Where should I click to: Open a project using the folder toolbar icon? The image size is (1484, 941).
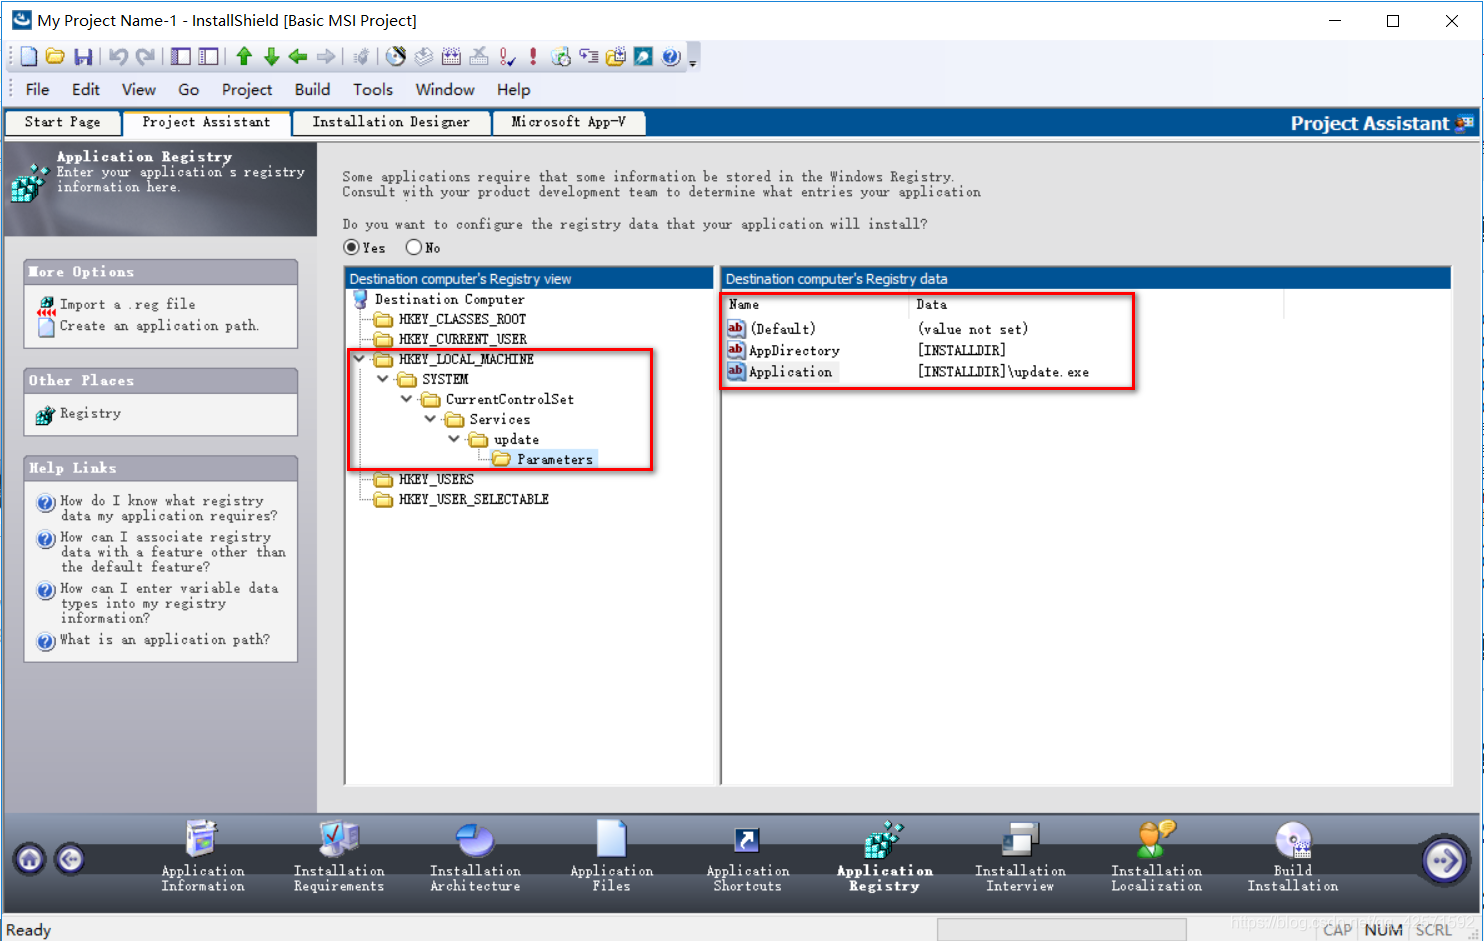[55, 57]
